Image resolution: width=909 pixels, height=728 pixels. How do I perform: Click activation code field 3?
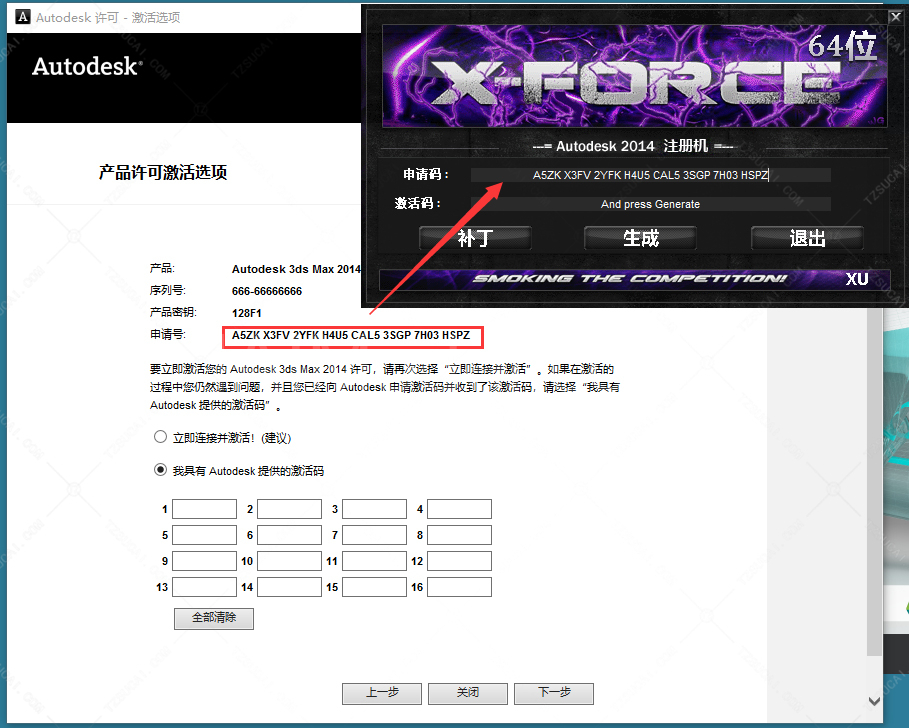[x=374, y=509]
